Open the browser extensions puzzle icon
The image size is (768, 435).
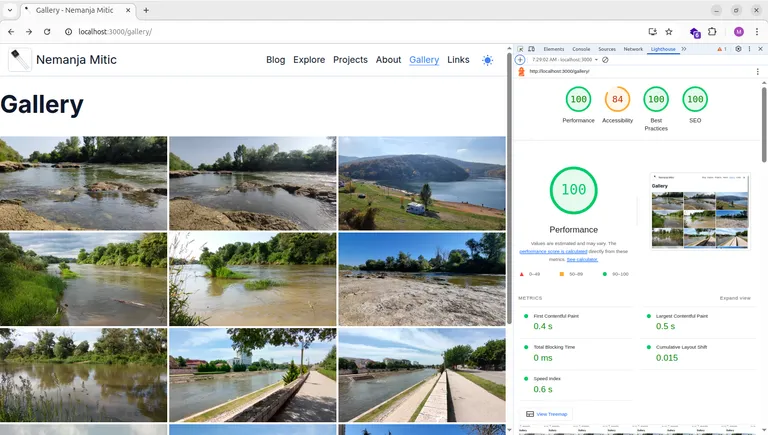pos(712,32)
